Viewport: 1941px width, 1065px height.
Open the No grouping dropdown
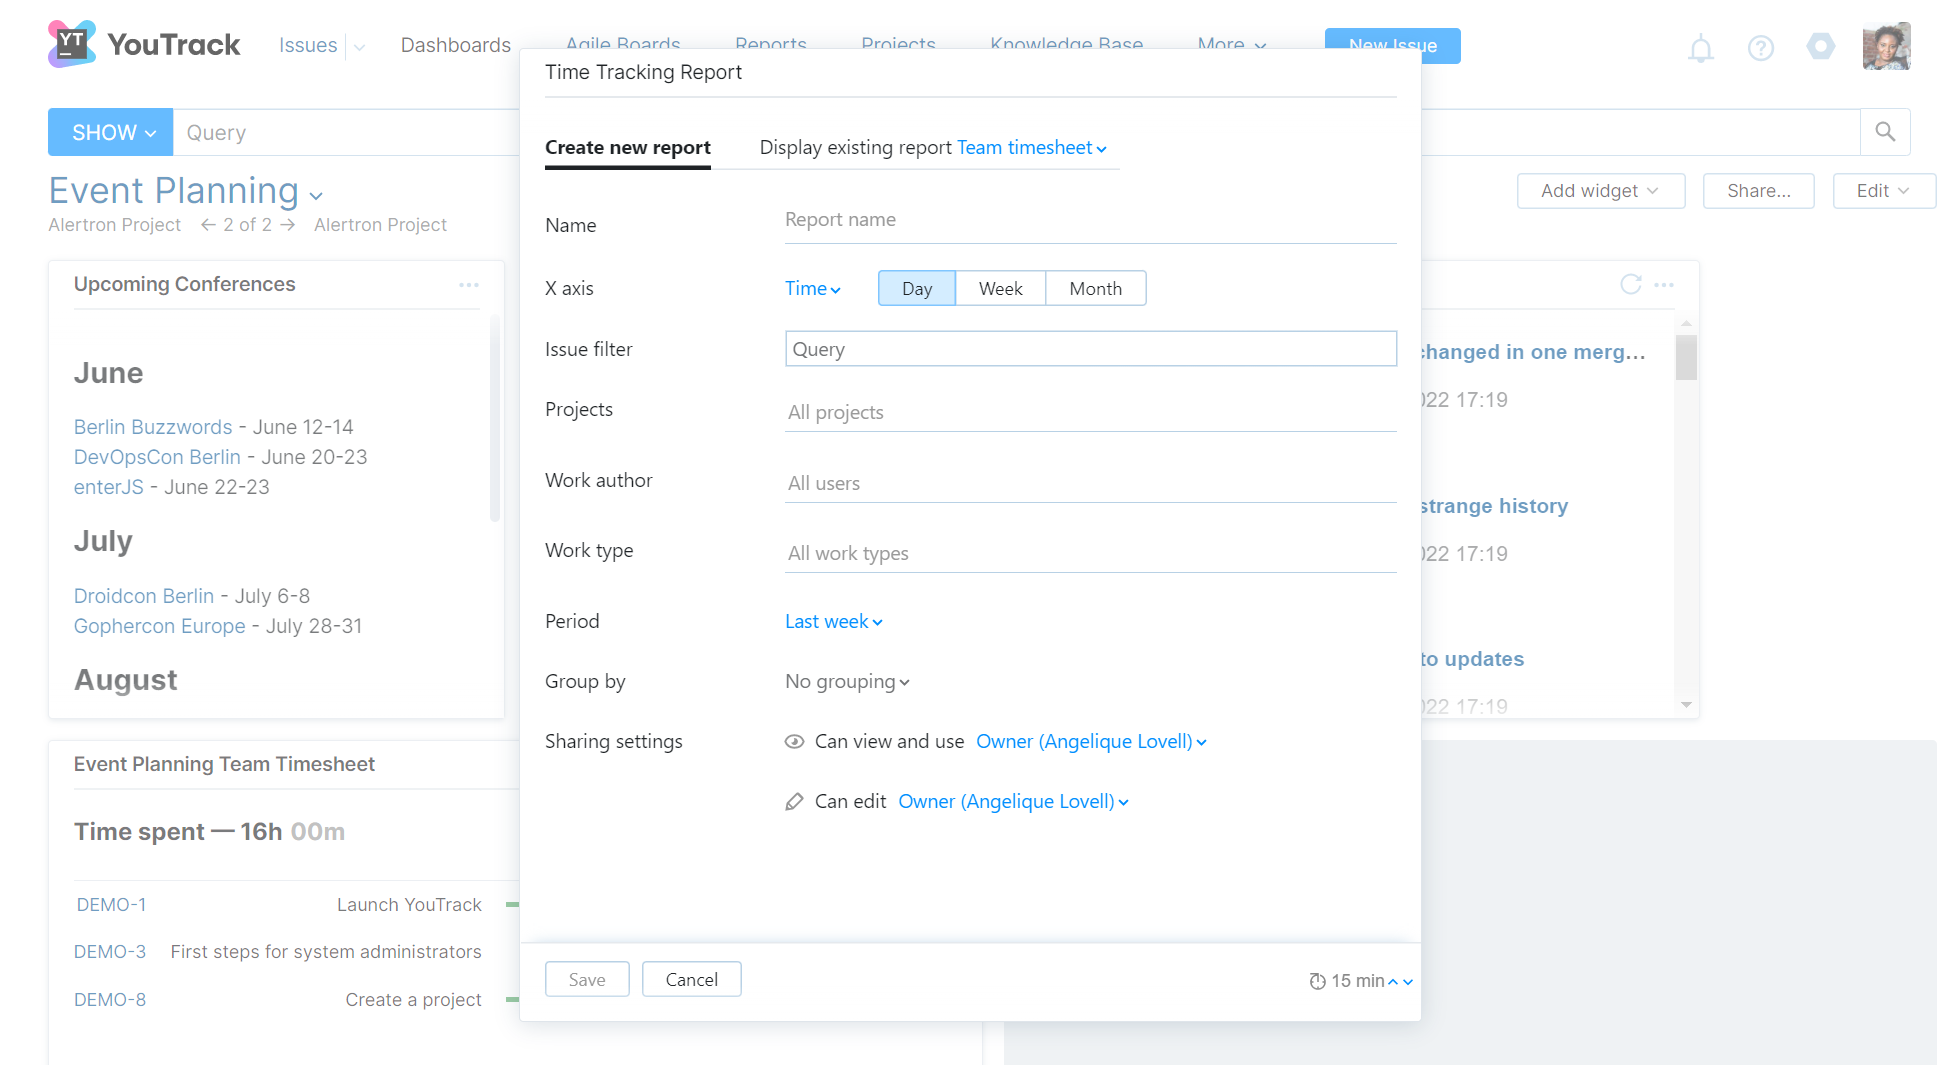[847, 682]
